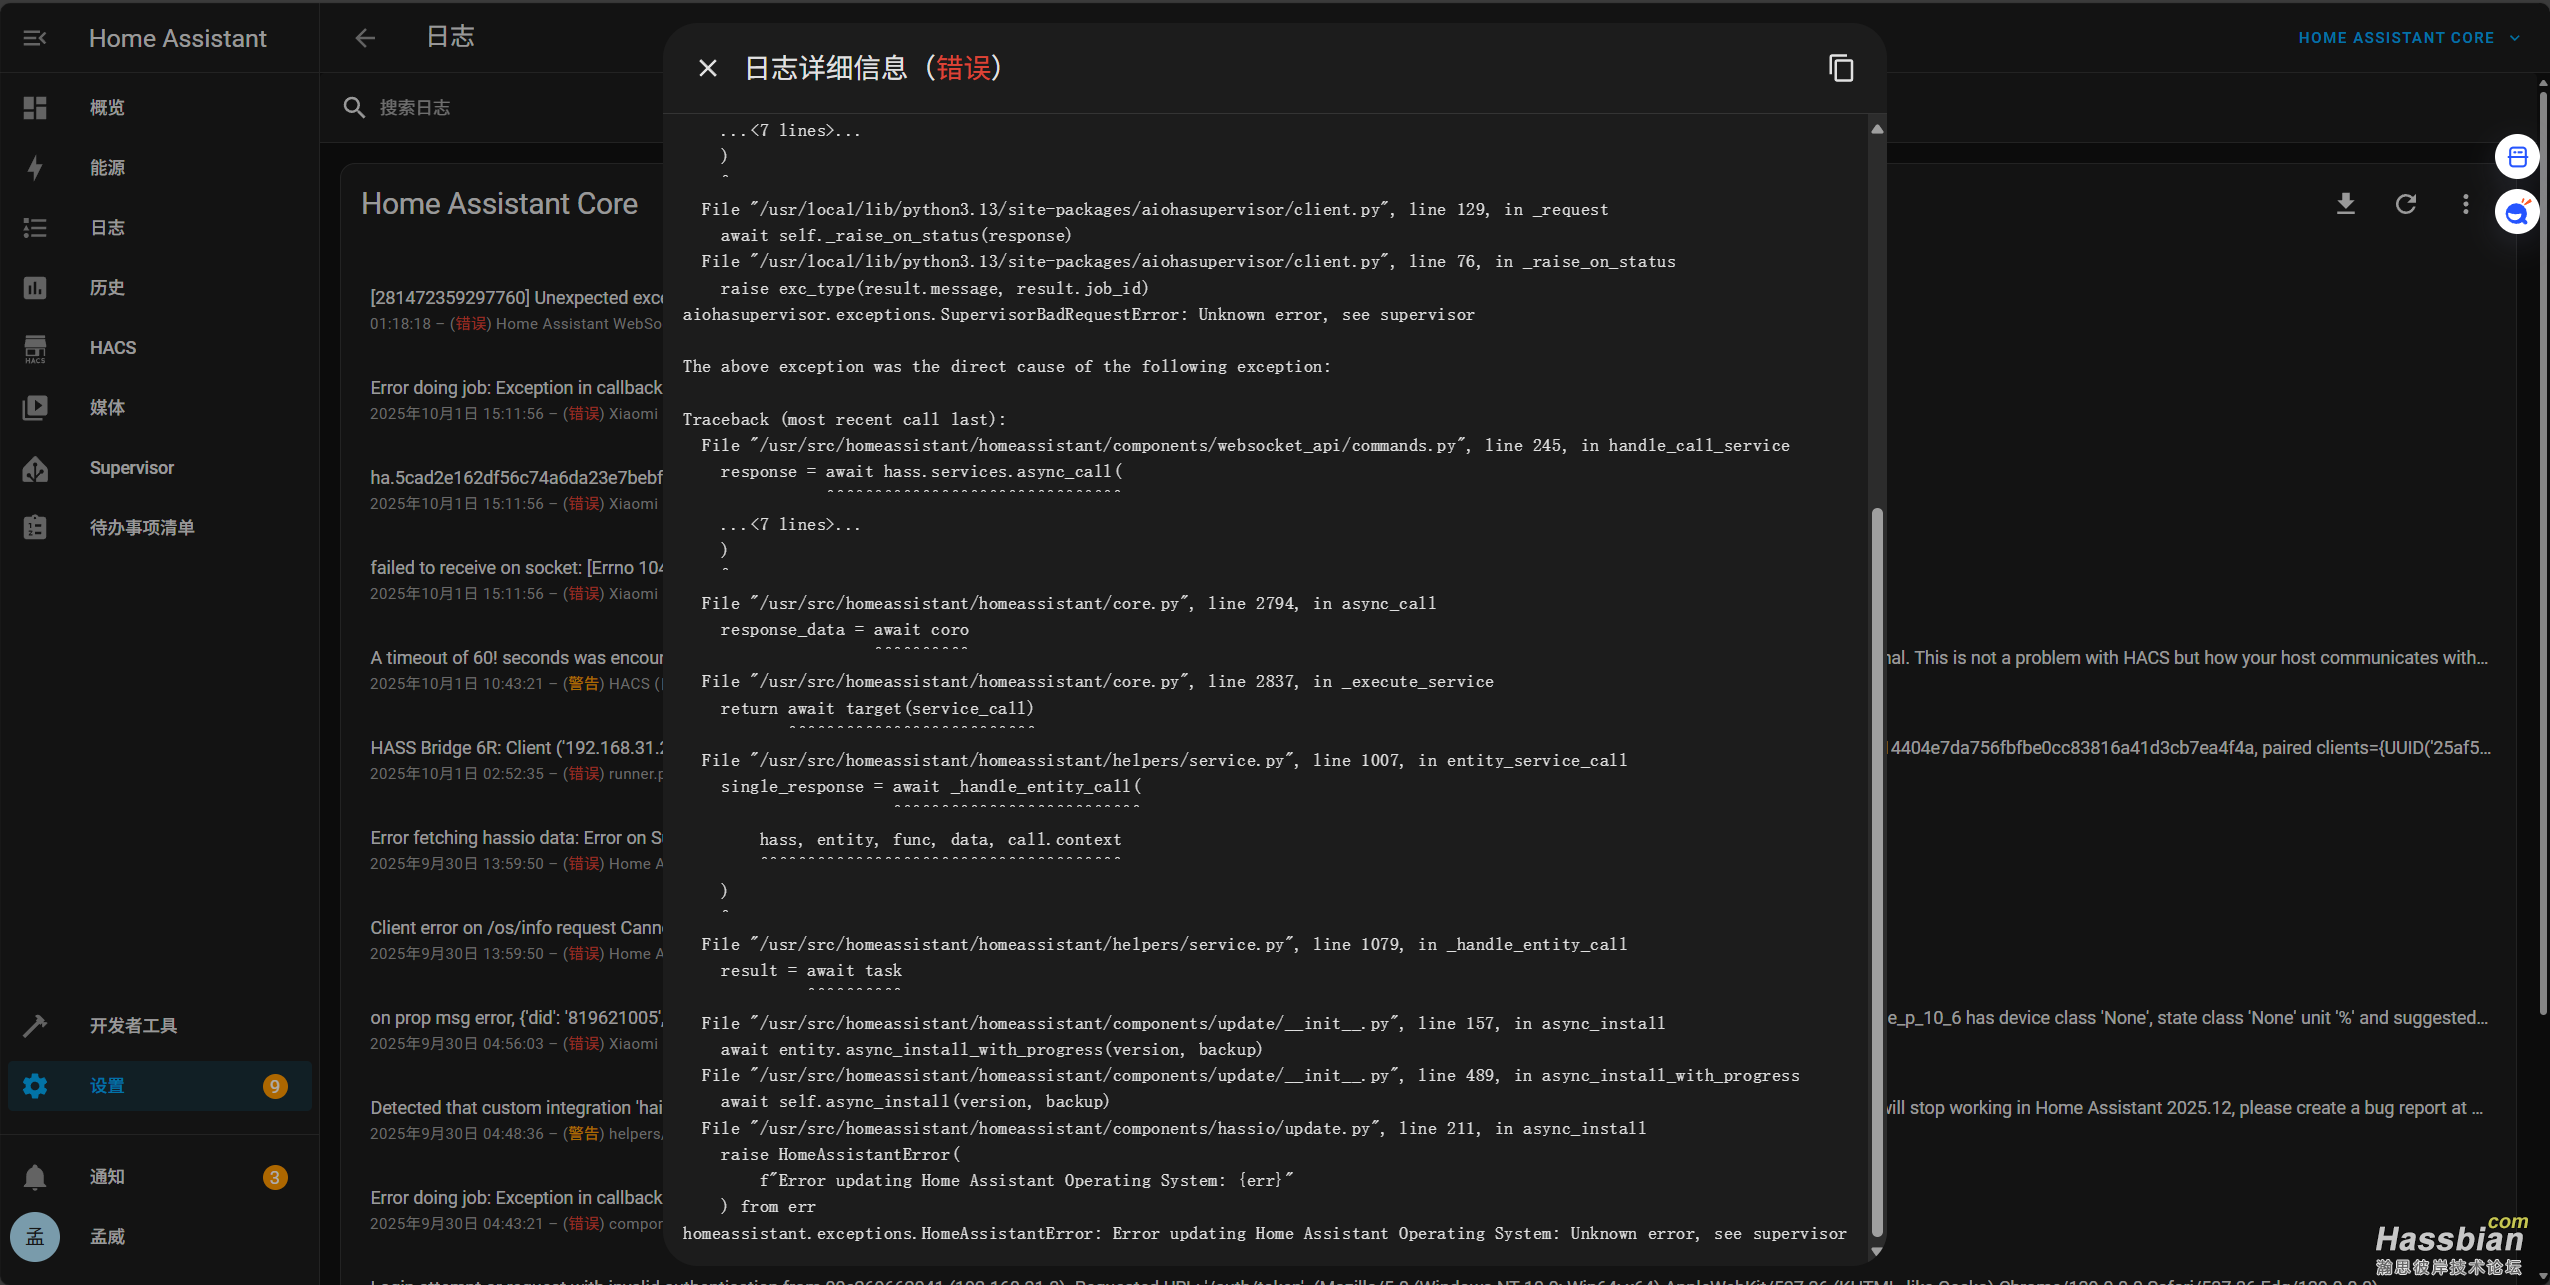This screenshot has width=2550, height=1285.
Task: Close the log details dialog
Action: coord(708,68)
